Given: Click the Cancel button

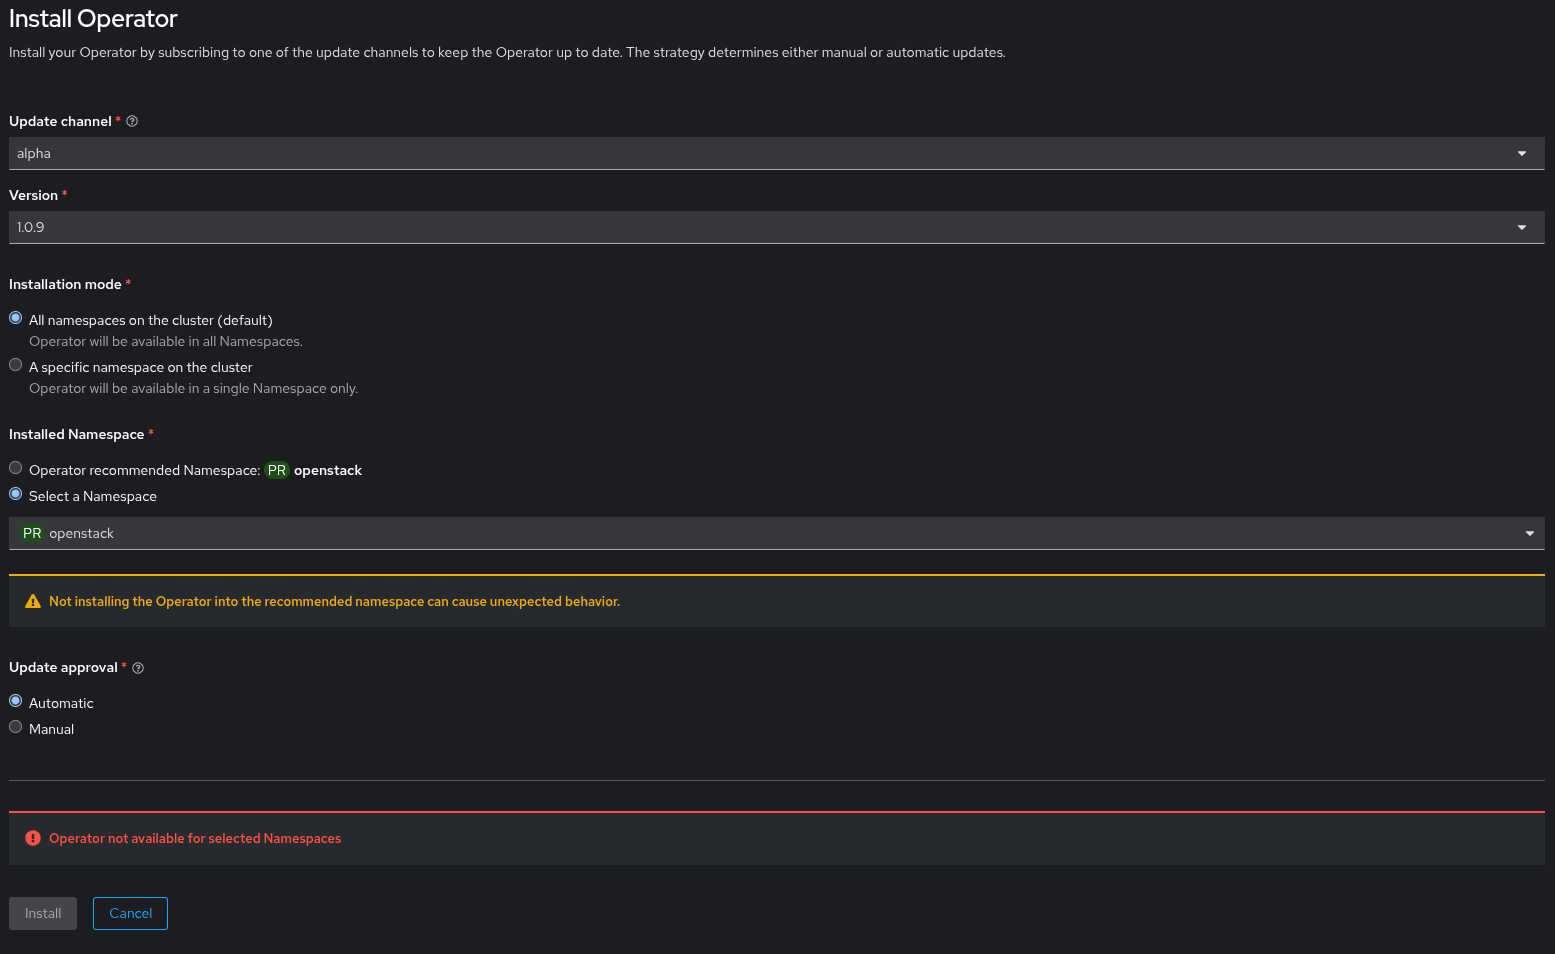Looking at the screenshot, I should pos(130,914).
